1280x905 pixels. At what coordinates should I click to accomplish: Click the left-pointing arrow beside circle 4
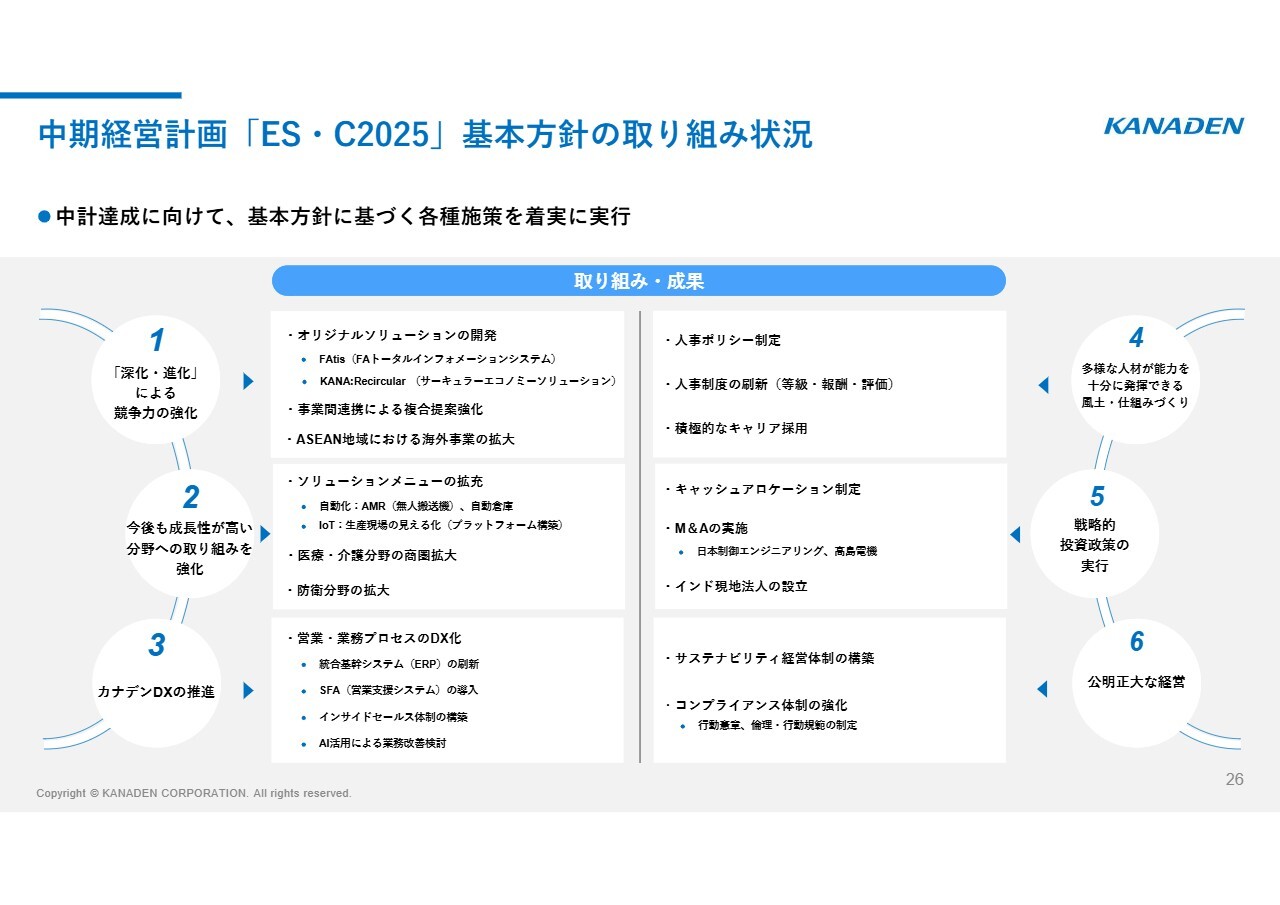pyautogui.click(x=1043, y=385)
